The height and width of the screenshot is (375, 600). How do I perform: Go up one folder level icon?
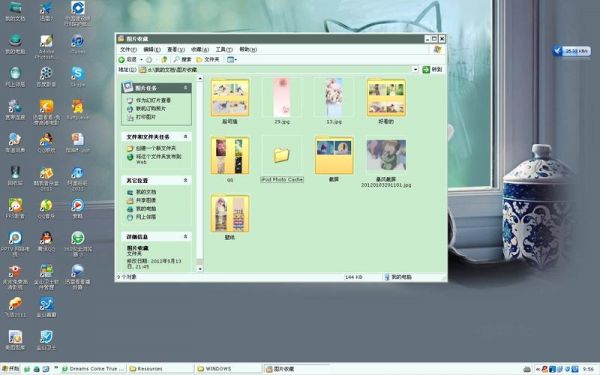click(164, 60)
